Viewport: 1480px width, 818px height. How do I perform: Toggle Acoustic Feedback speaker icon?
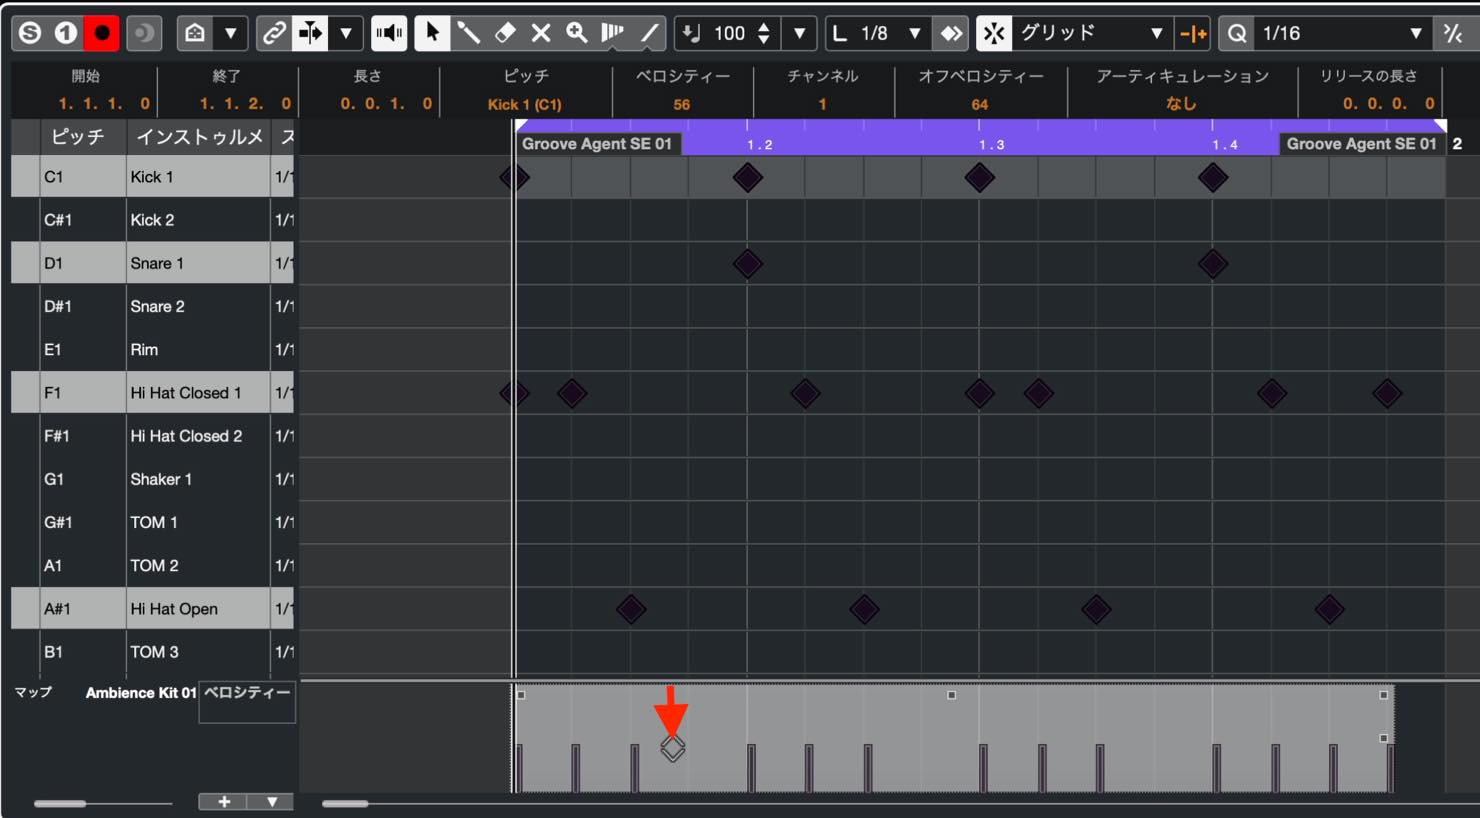click(x=389, y=33)
